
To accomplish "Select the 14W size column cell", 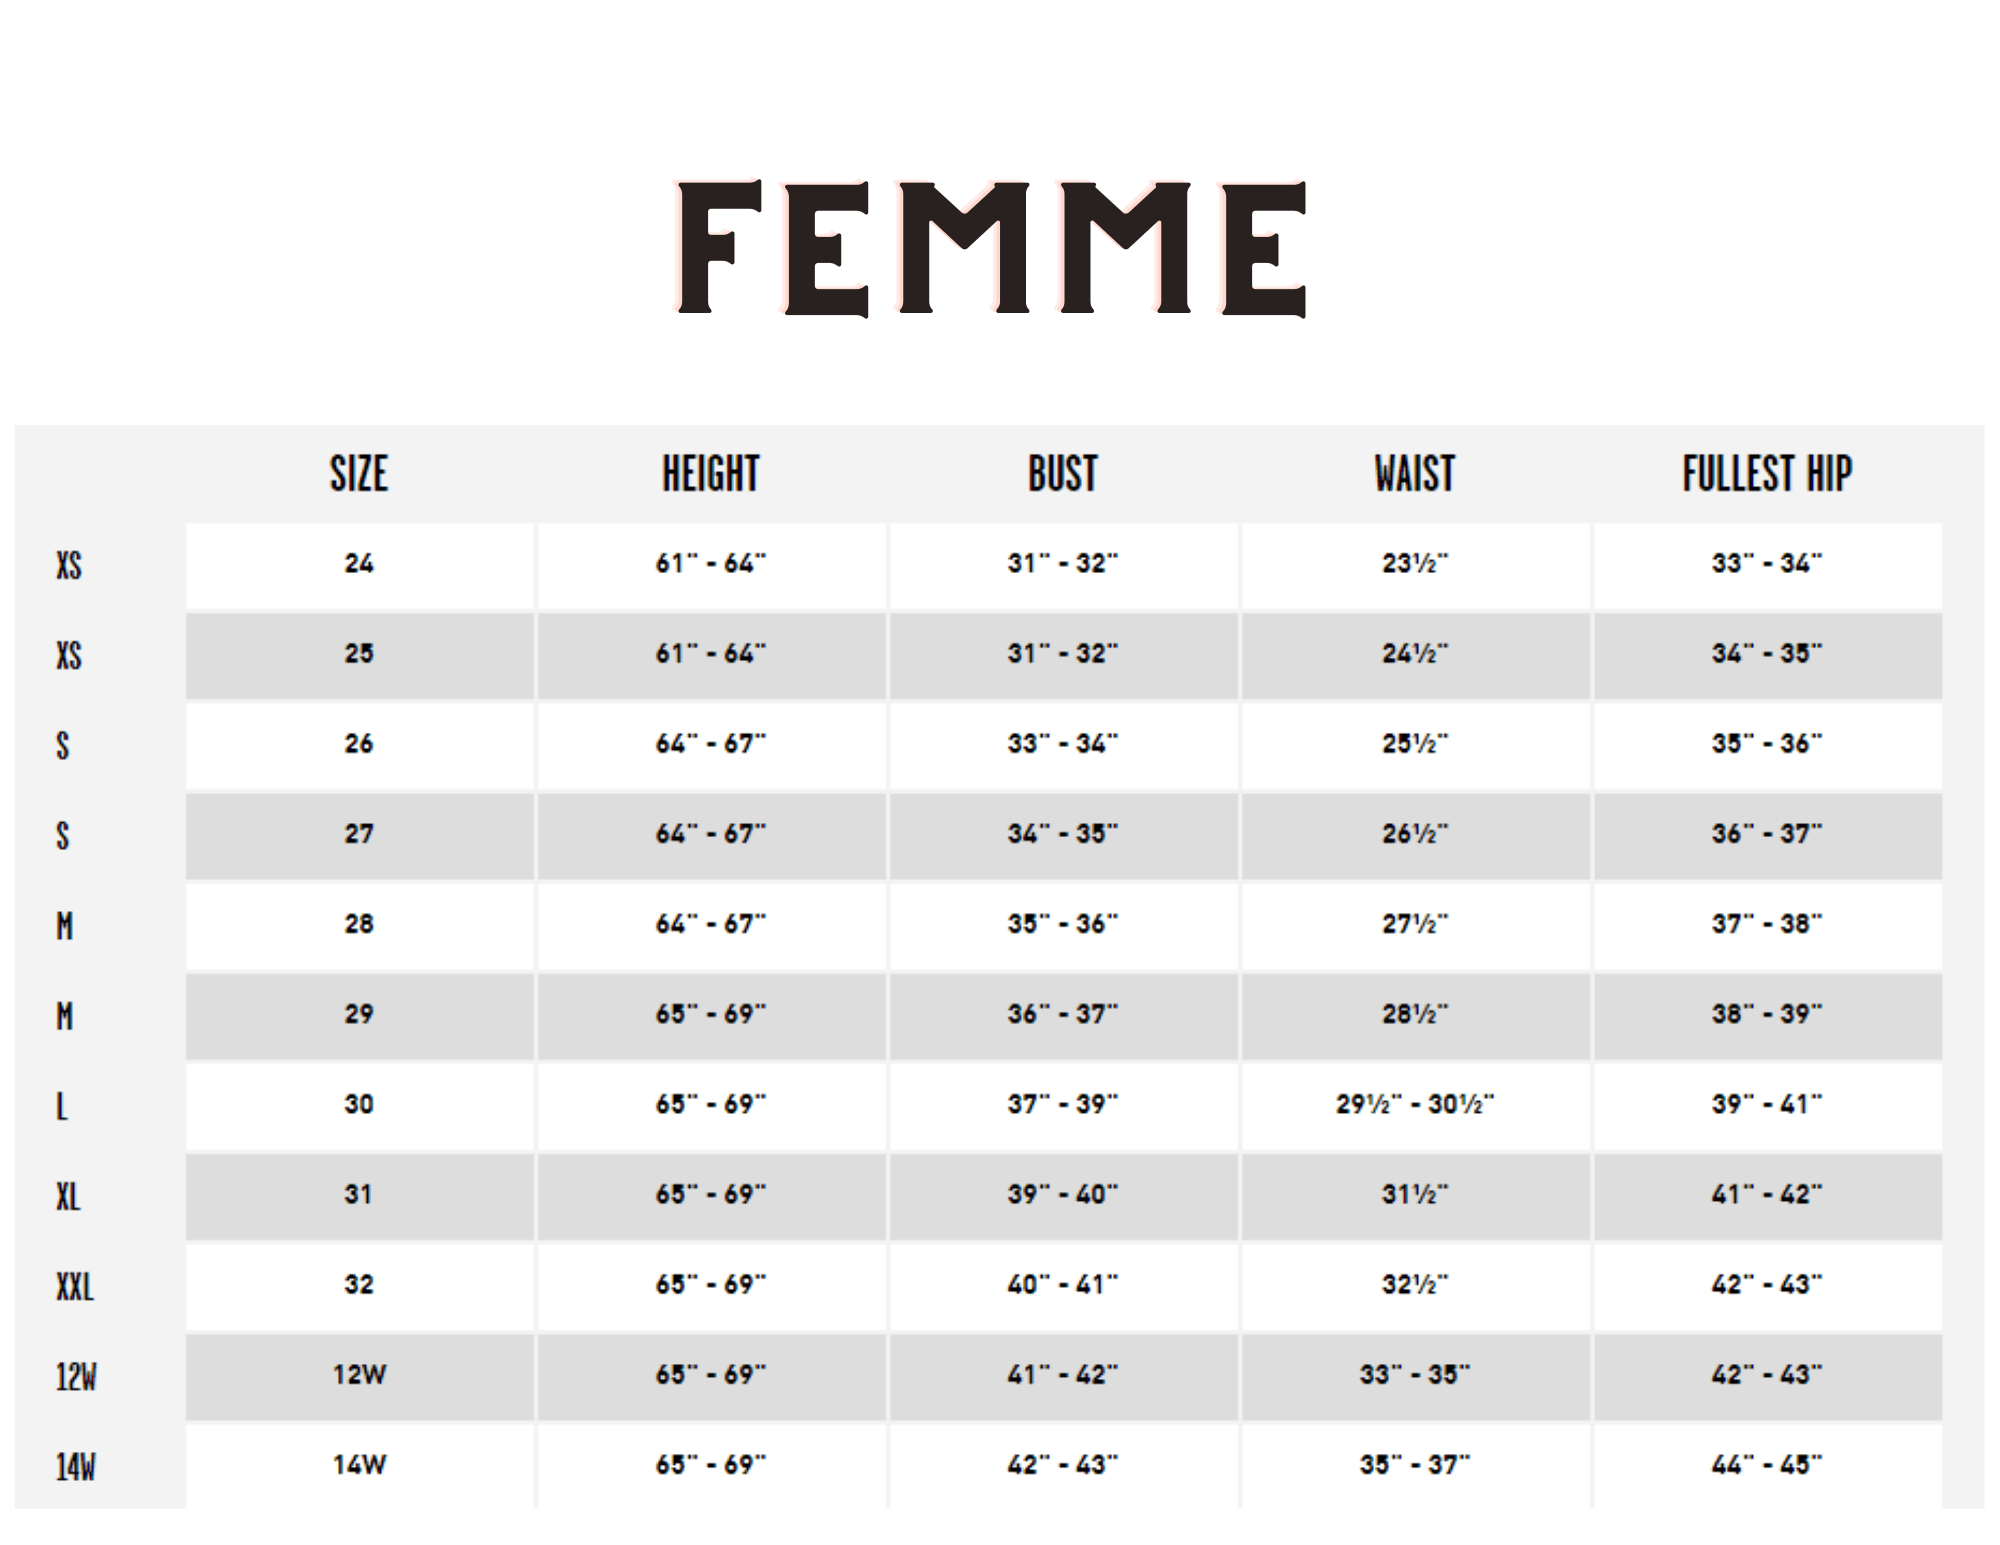I will 359,1465.
